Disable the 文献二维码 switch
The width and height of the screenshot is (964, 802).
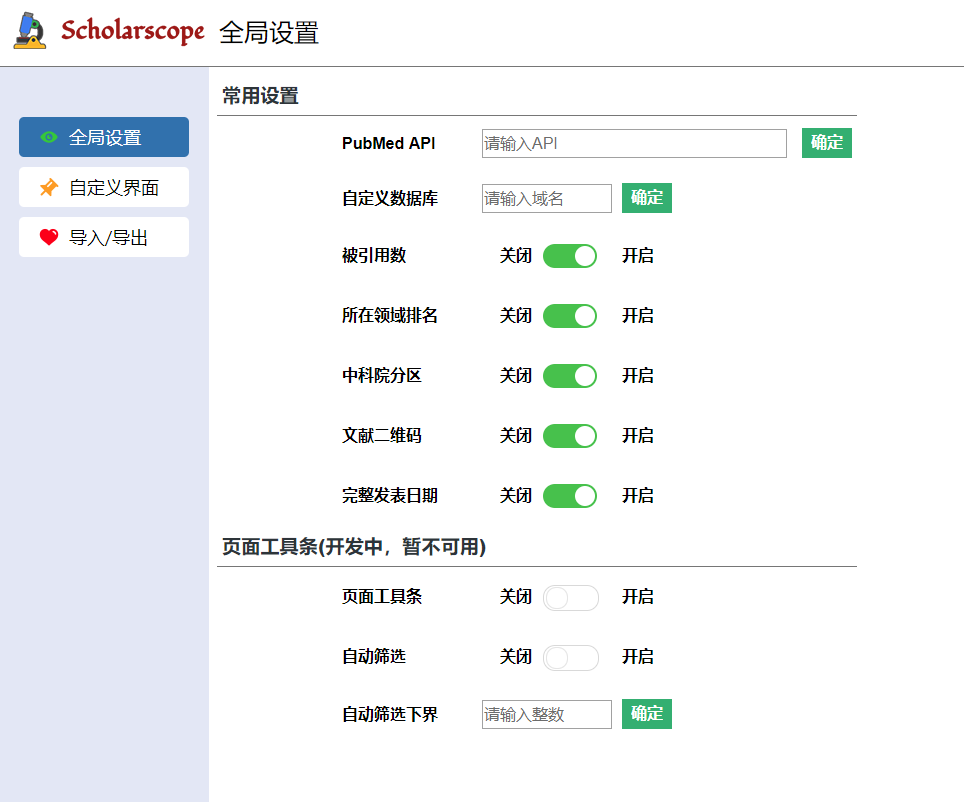click(569, 436)
